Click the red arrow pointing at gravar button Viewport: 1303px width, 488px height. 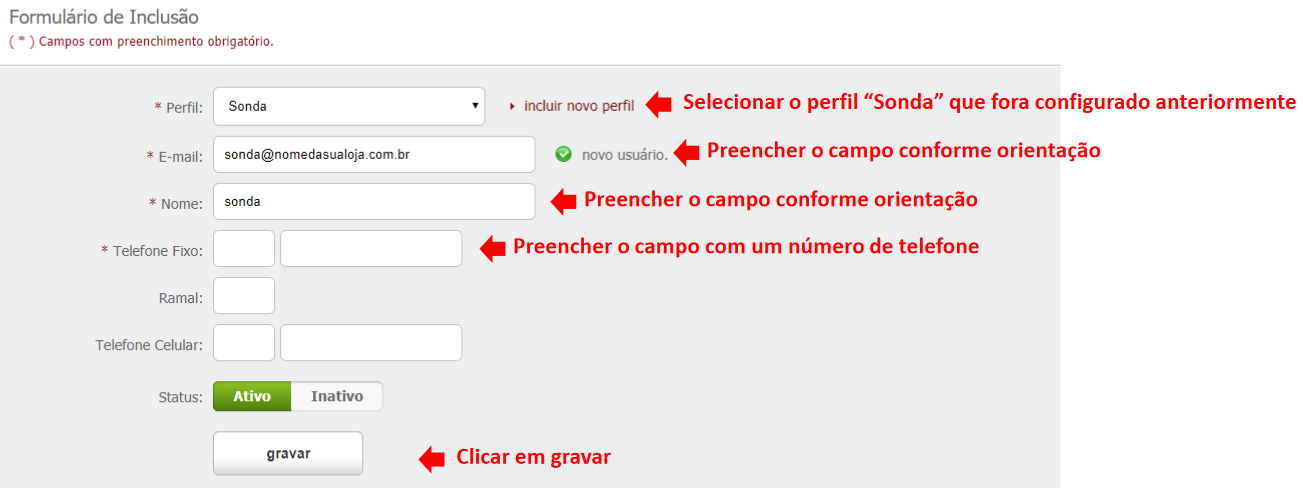[432, 458]
